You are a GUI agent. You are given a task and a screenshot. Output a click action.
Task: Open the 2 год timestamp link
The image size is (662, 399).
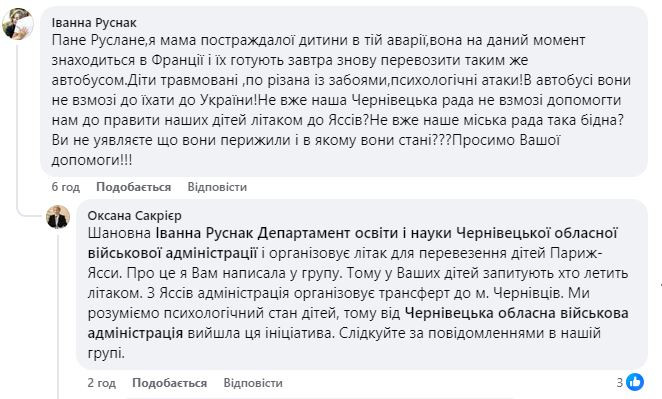click(x=101, y=383)
